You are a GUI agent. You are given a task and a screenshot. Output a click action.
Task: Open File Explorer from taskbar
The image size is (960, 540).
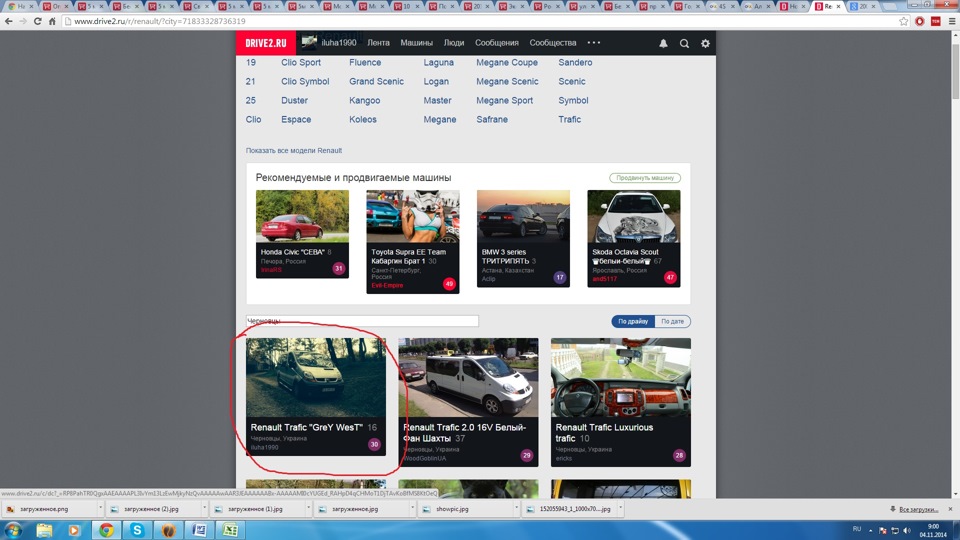click(44, 530)
